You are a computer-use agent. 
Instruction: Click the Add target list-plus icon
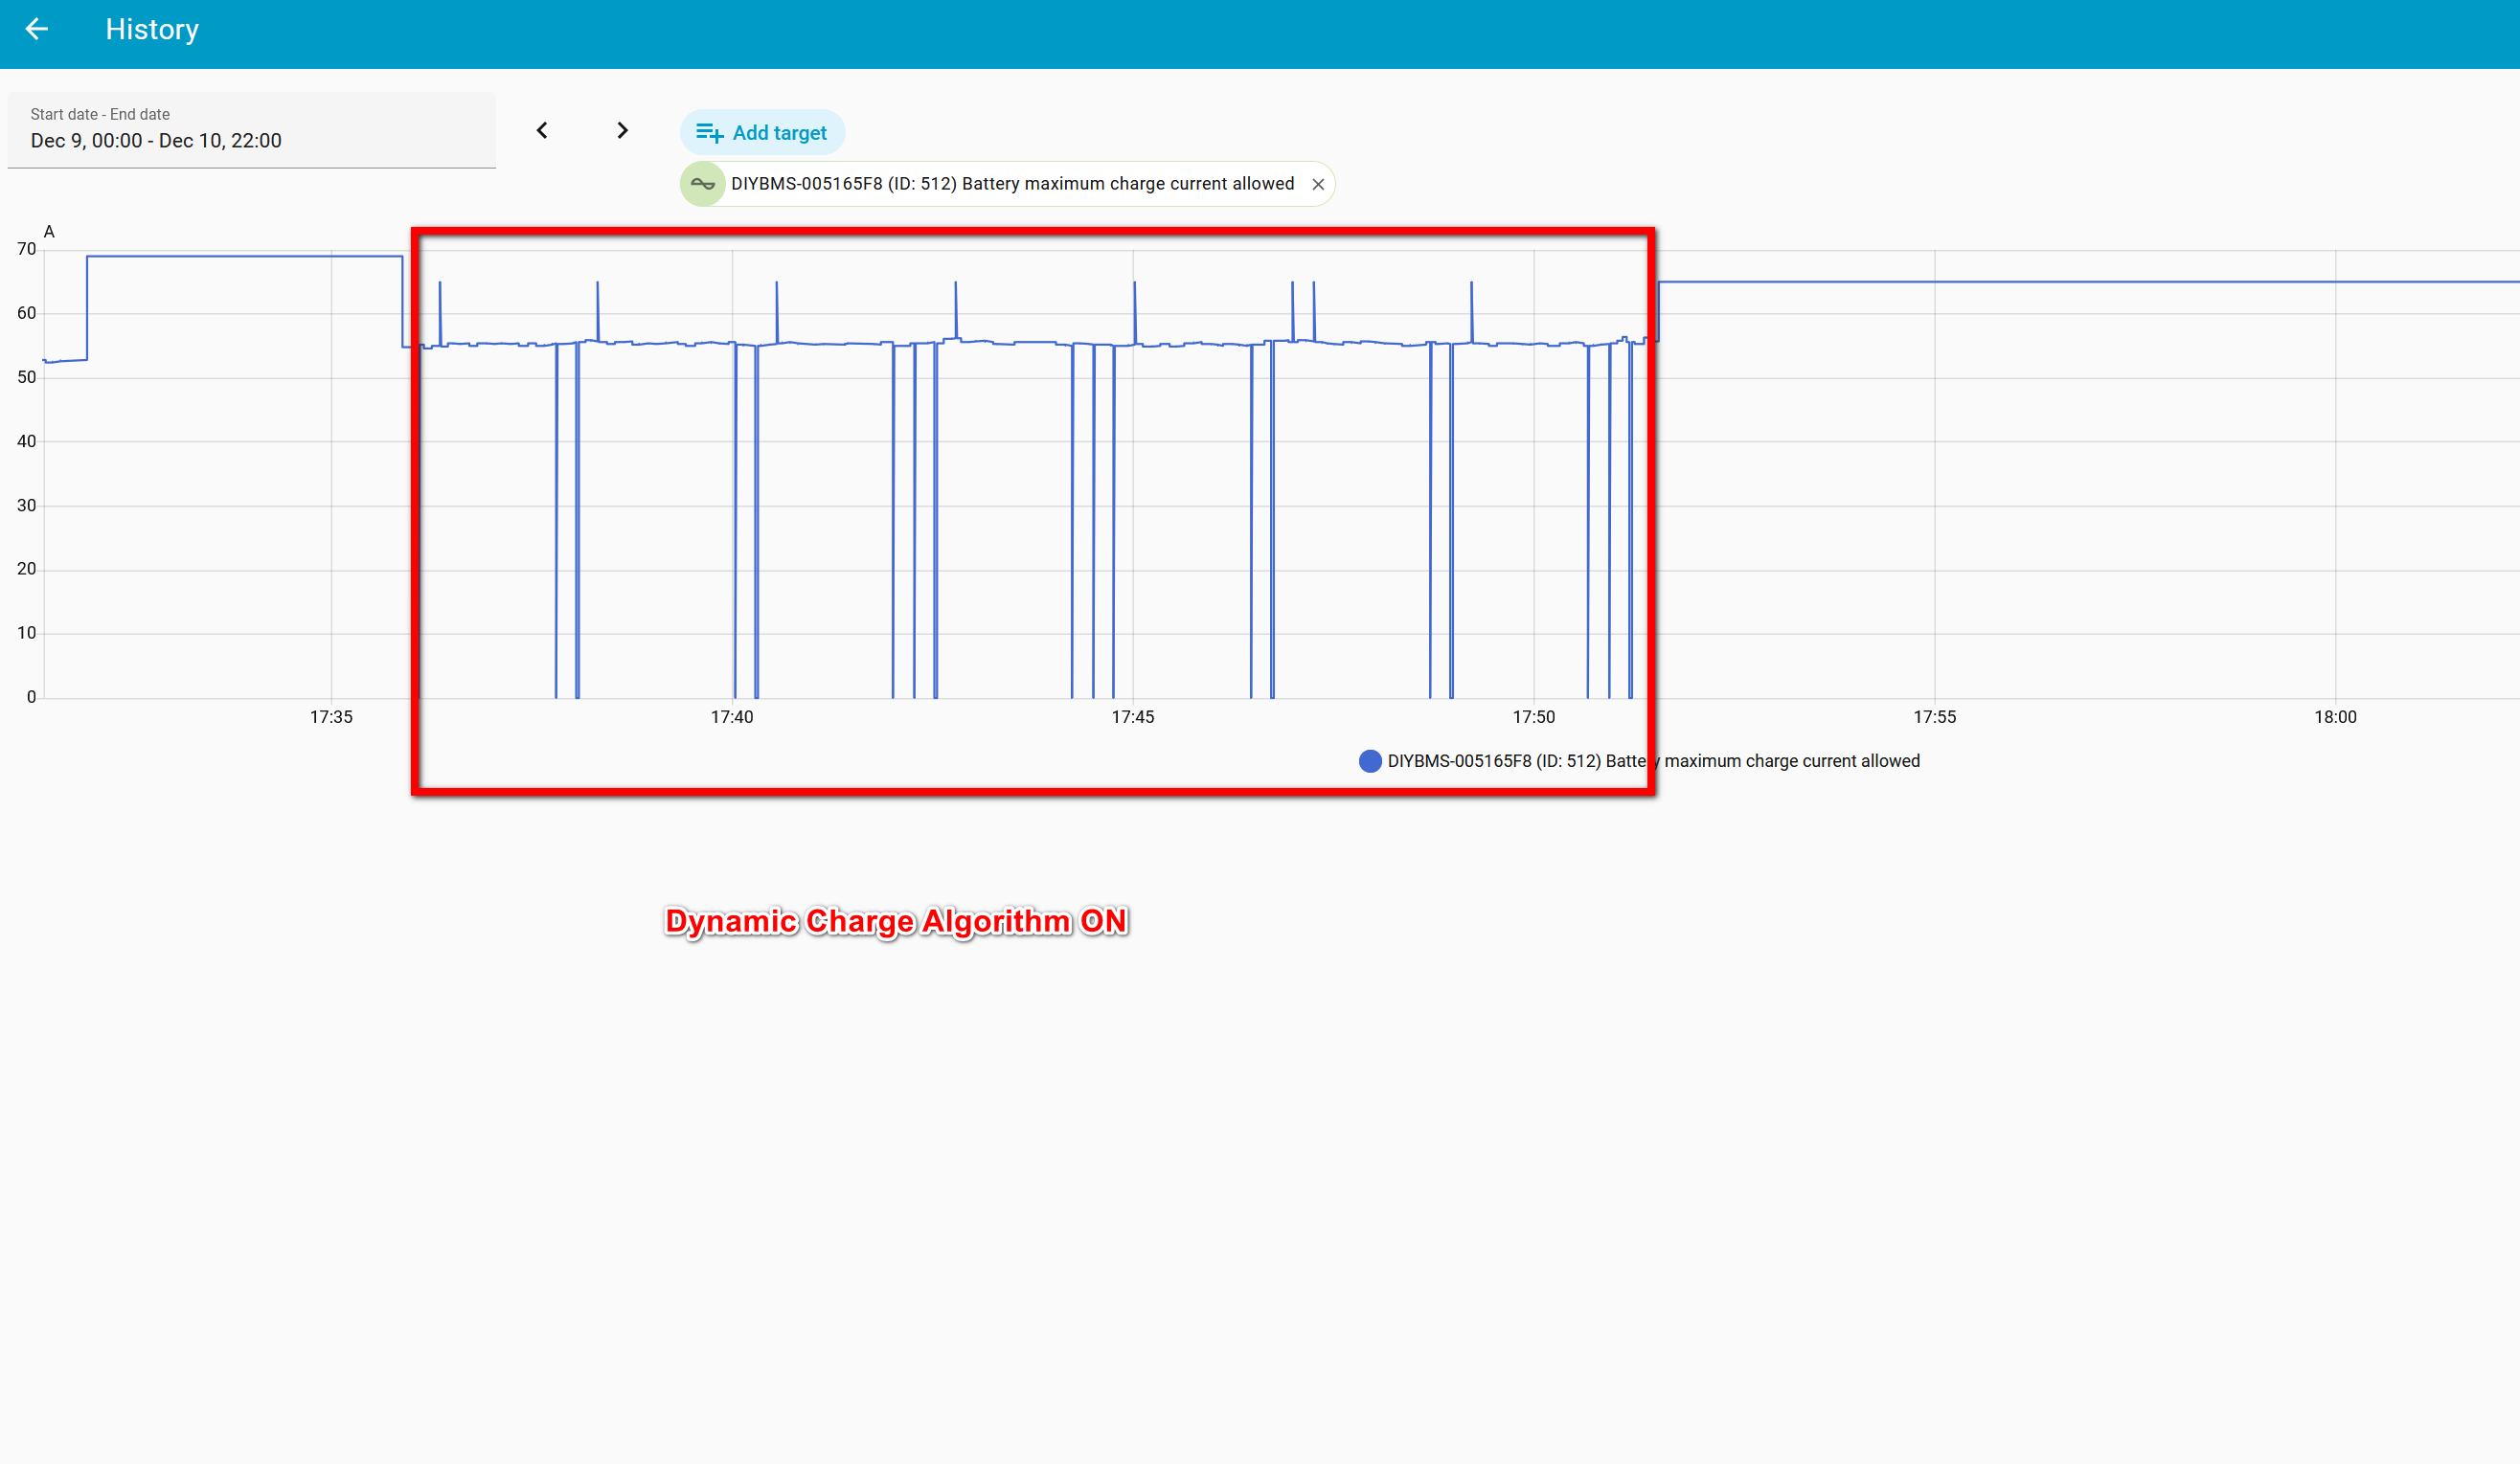pyautogui.click(x=709, y=133)
